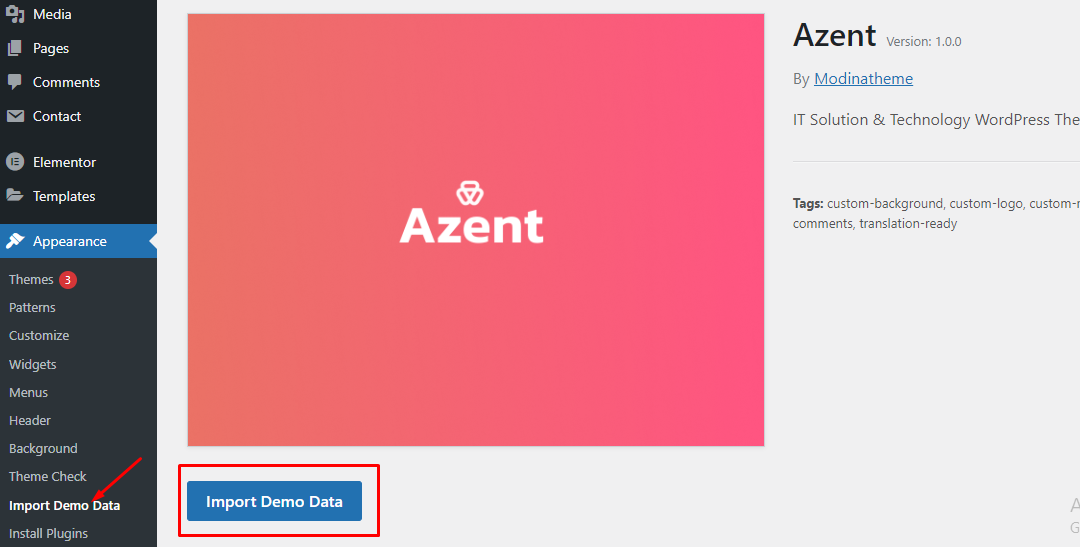Click the Appearance paintbrush icon

click(15, 241)
